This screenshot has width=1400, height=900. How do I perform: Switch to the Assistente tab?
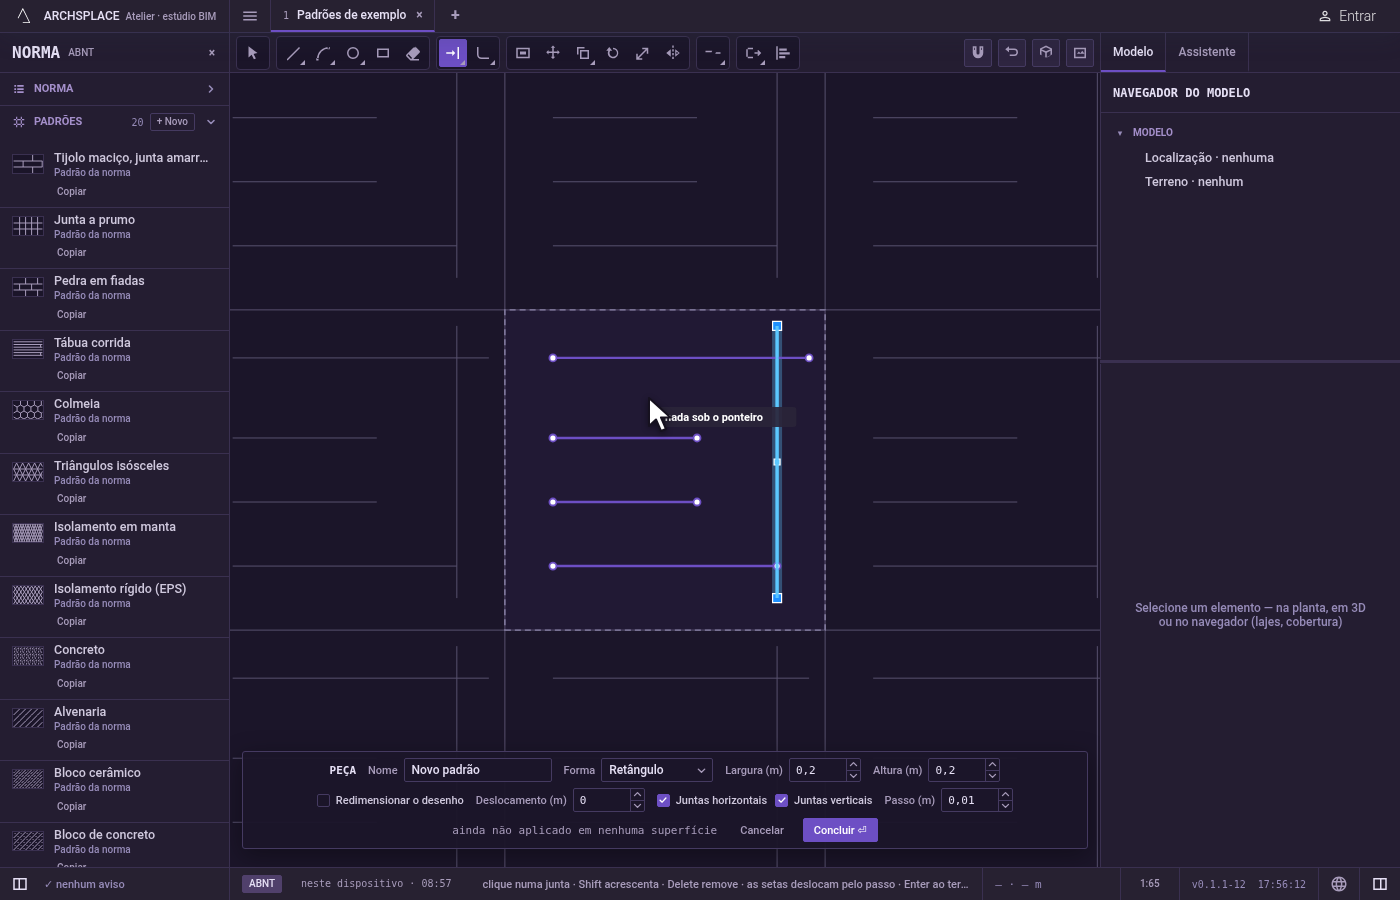(1206, 52)
